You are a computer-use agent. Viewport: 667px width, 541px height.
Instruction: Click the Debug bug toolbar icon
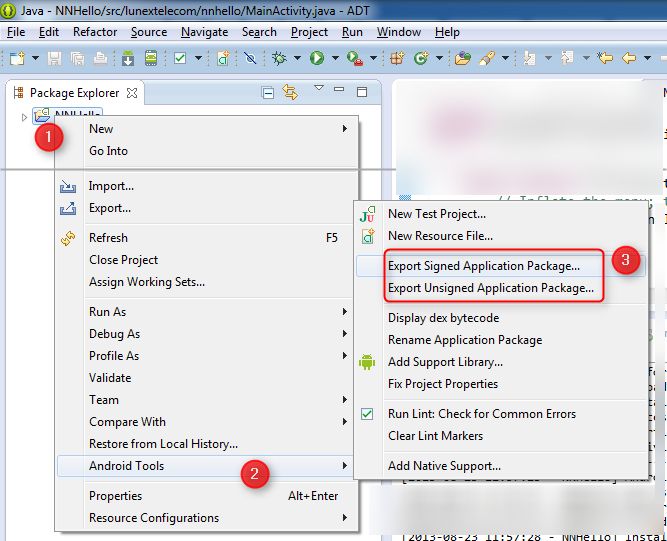tap(279, 58)
